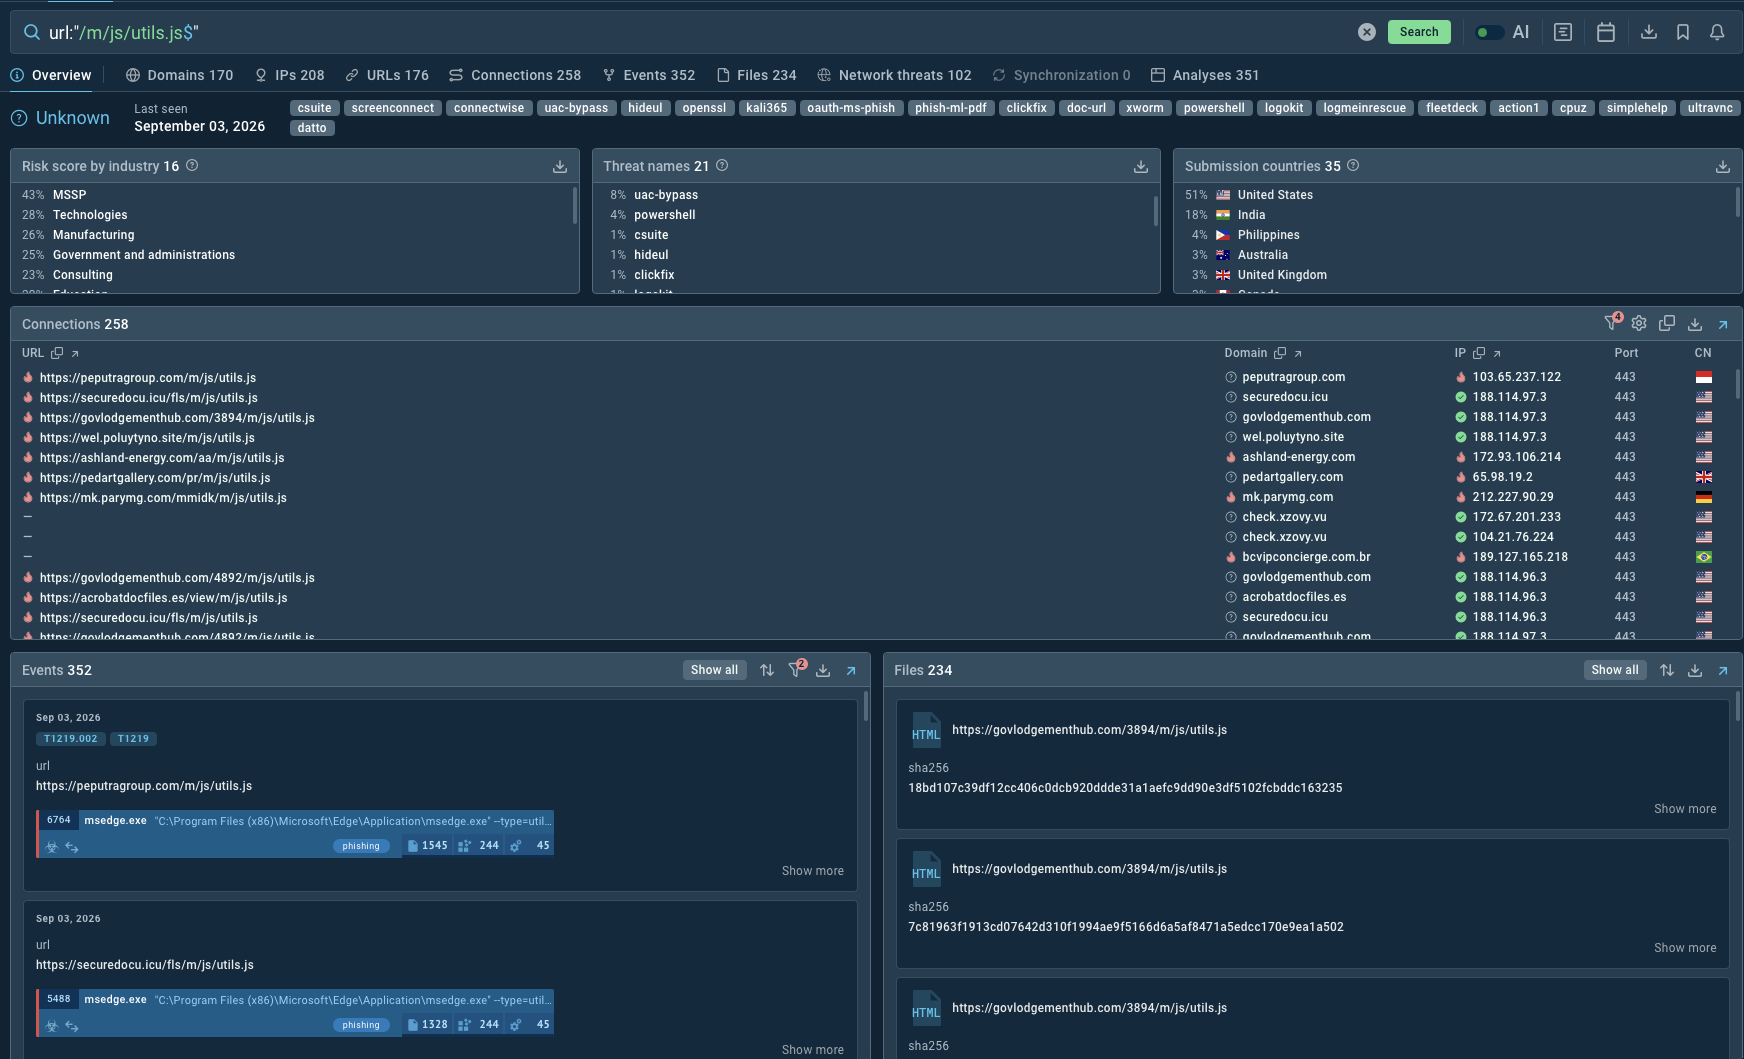Download Risk score by industry data
The height and width of the screenshot is (1059, 1744).
560,166
